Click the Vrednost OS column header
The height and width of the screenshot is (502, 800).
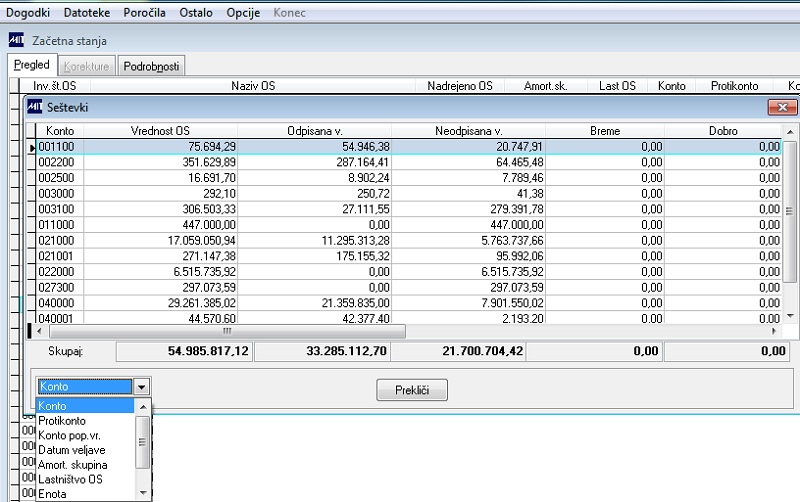pyautogui.click(x=160, y=131)
